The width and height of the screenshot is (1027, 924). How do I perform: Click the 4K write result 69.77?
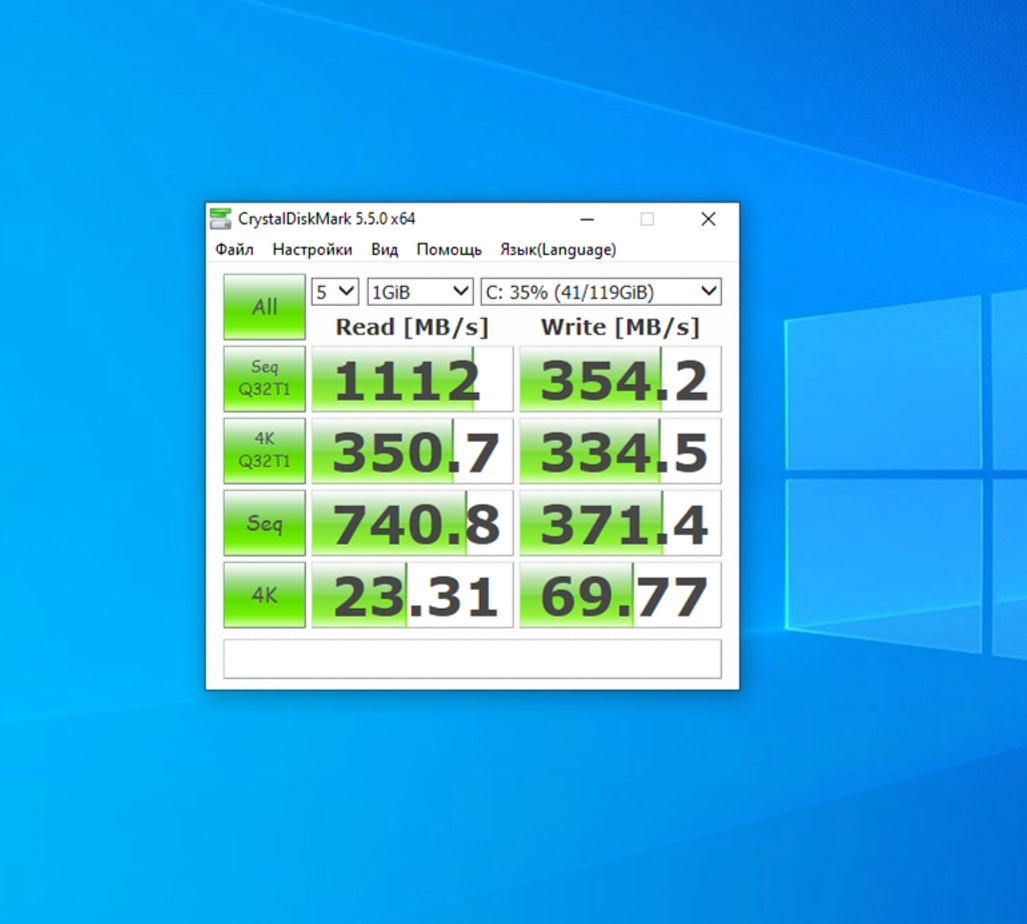coord(620,595)
